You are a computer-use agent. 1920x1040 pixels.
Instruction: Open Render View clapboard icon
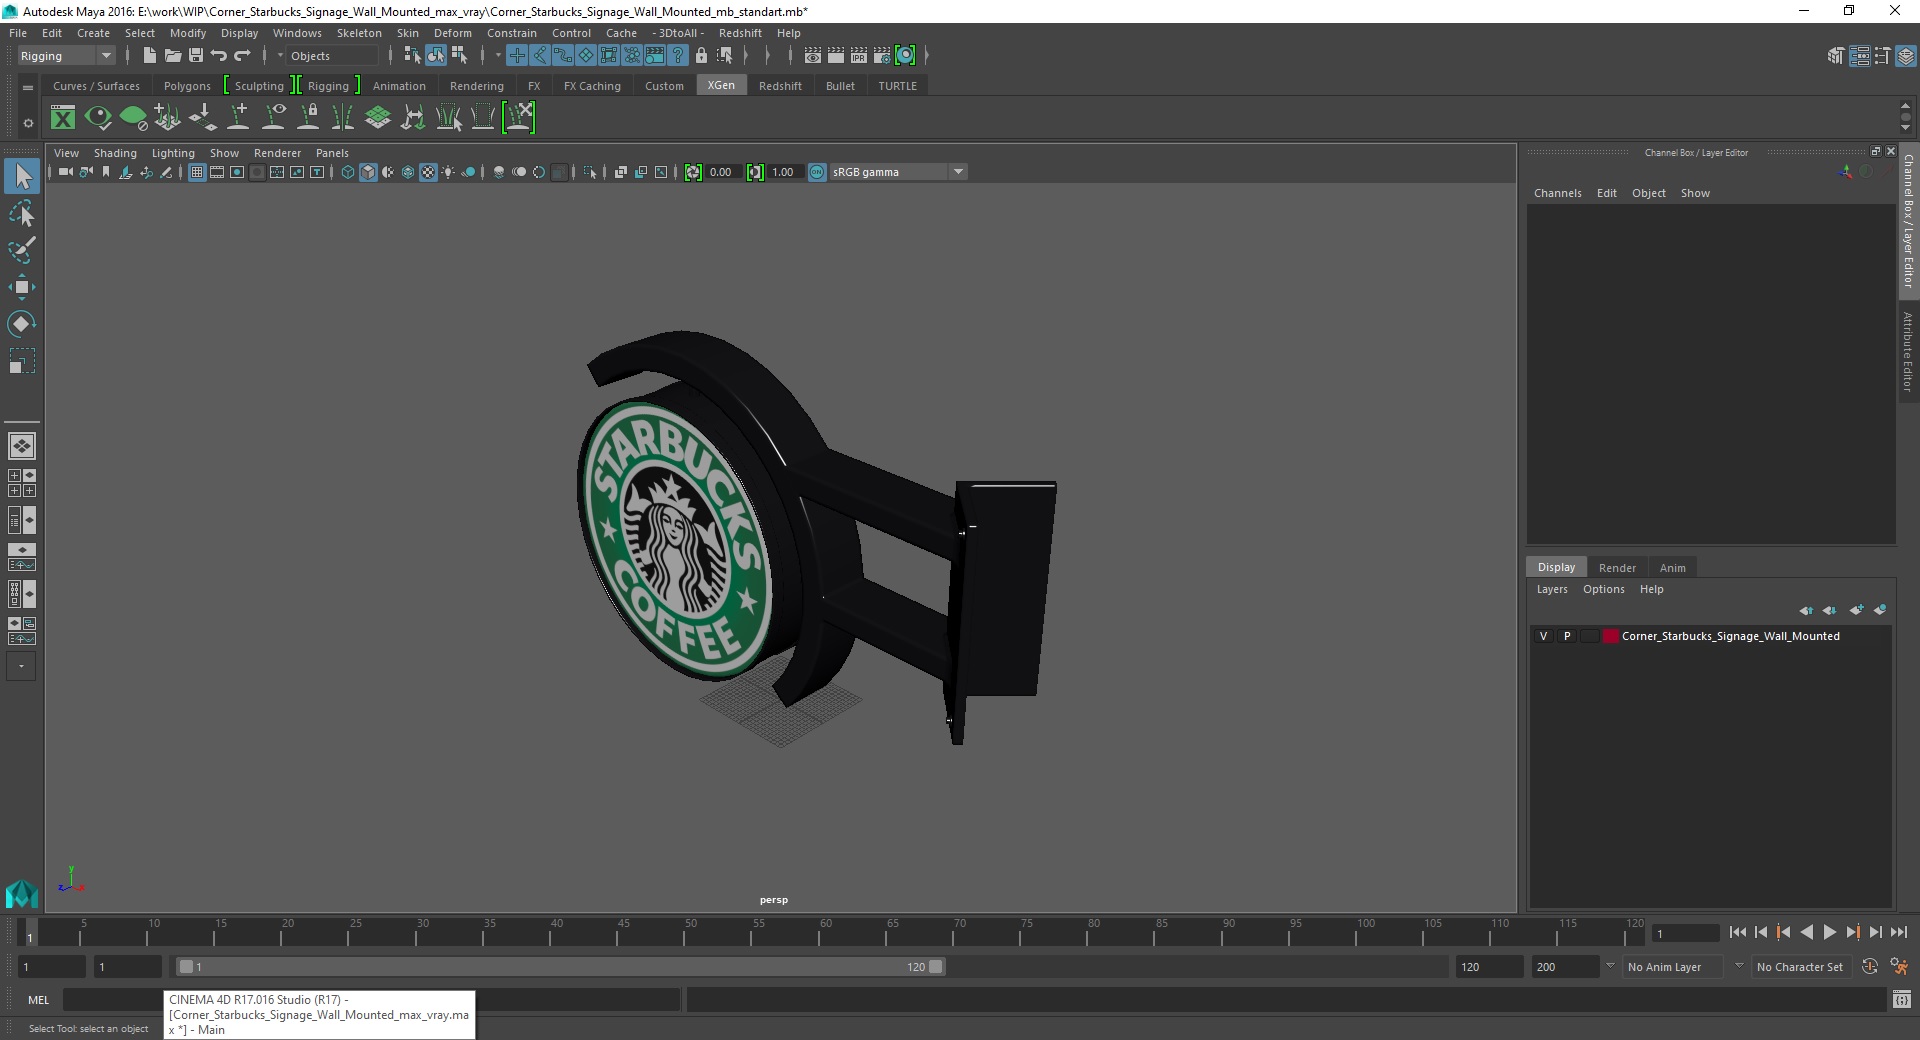pyautogui.click(x=813, y=56)
